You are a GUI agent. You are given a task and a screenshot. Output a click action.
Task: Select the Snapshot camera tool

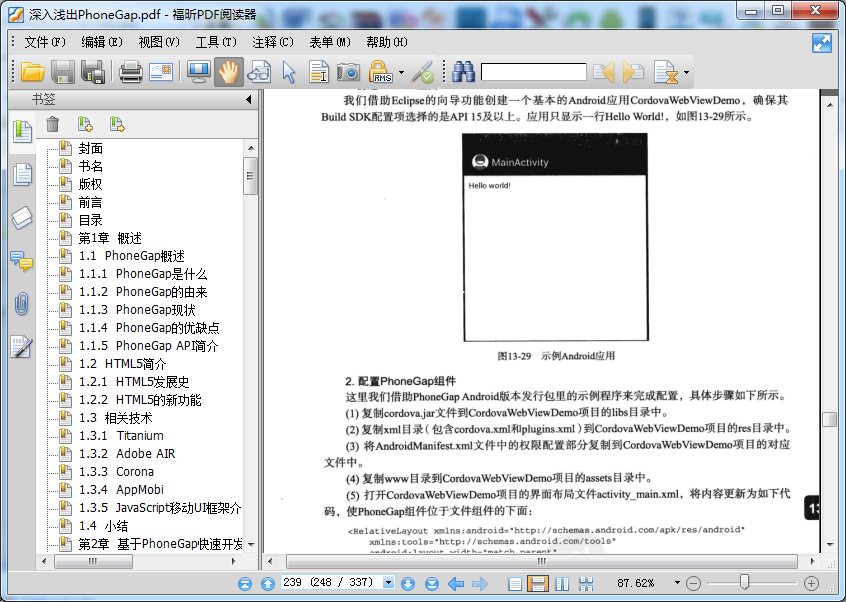(x=349, y=72)
